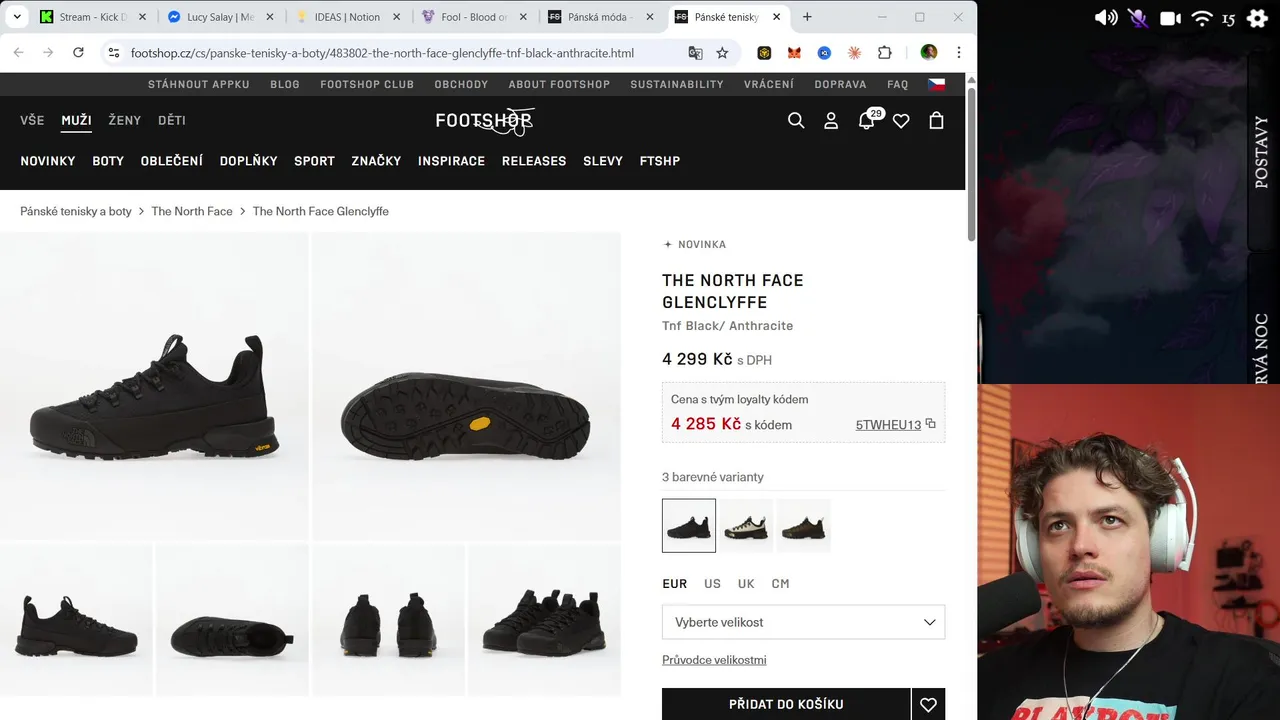Image resolution: width=1280 pixels, height=720 pixels.
Task: Open the Chrome tab search dropdown
Action: [17, 17]
